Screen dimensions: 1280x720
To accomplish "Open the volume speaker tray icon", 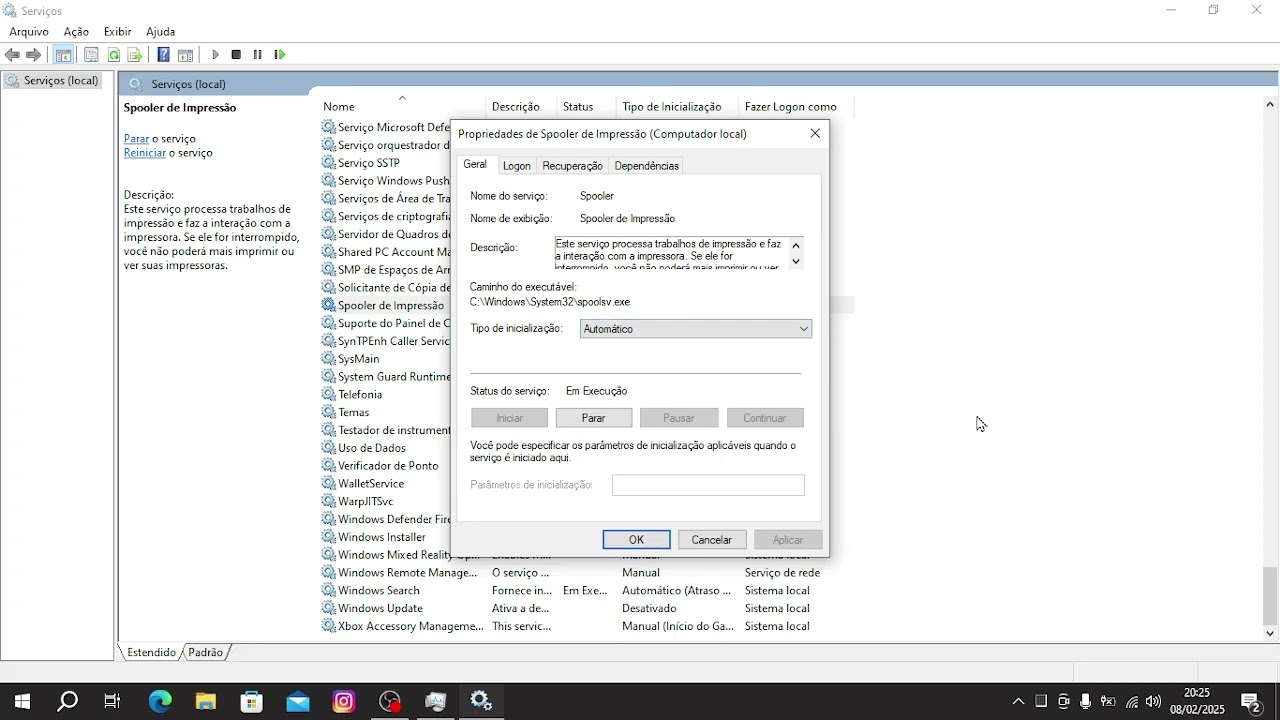I will [x=1154, y=702].
